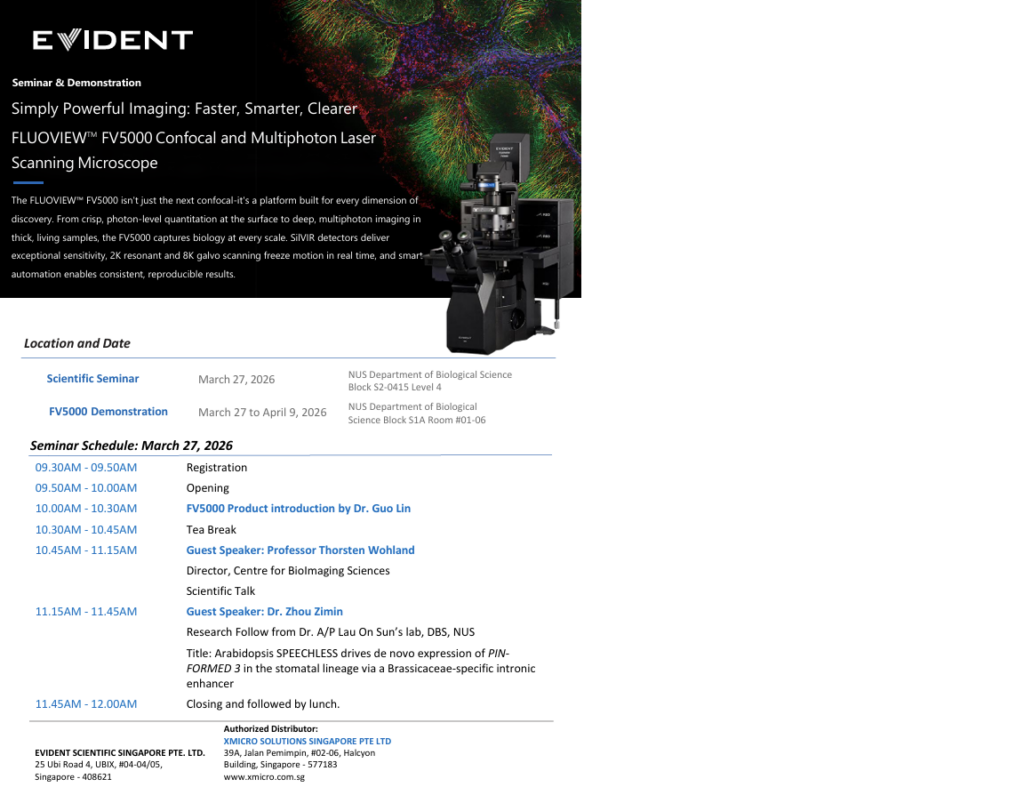This screenshot has height=787, width=1024.
Task: Click the March 27 to April 9, 2026 date
Action: (262, 412)
